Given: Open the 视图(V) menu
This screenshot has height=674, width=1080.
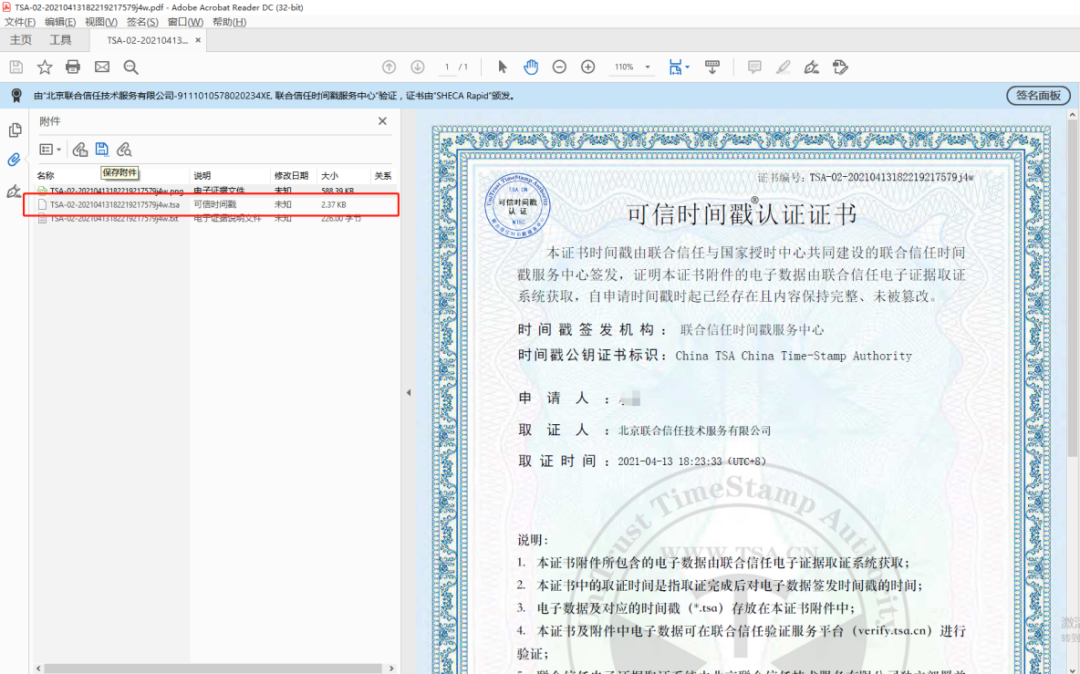Looking at the screenshot, I should (x=101, y=22).
